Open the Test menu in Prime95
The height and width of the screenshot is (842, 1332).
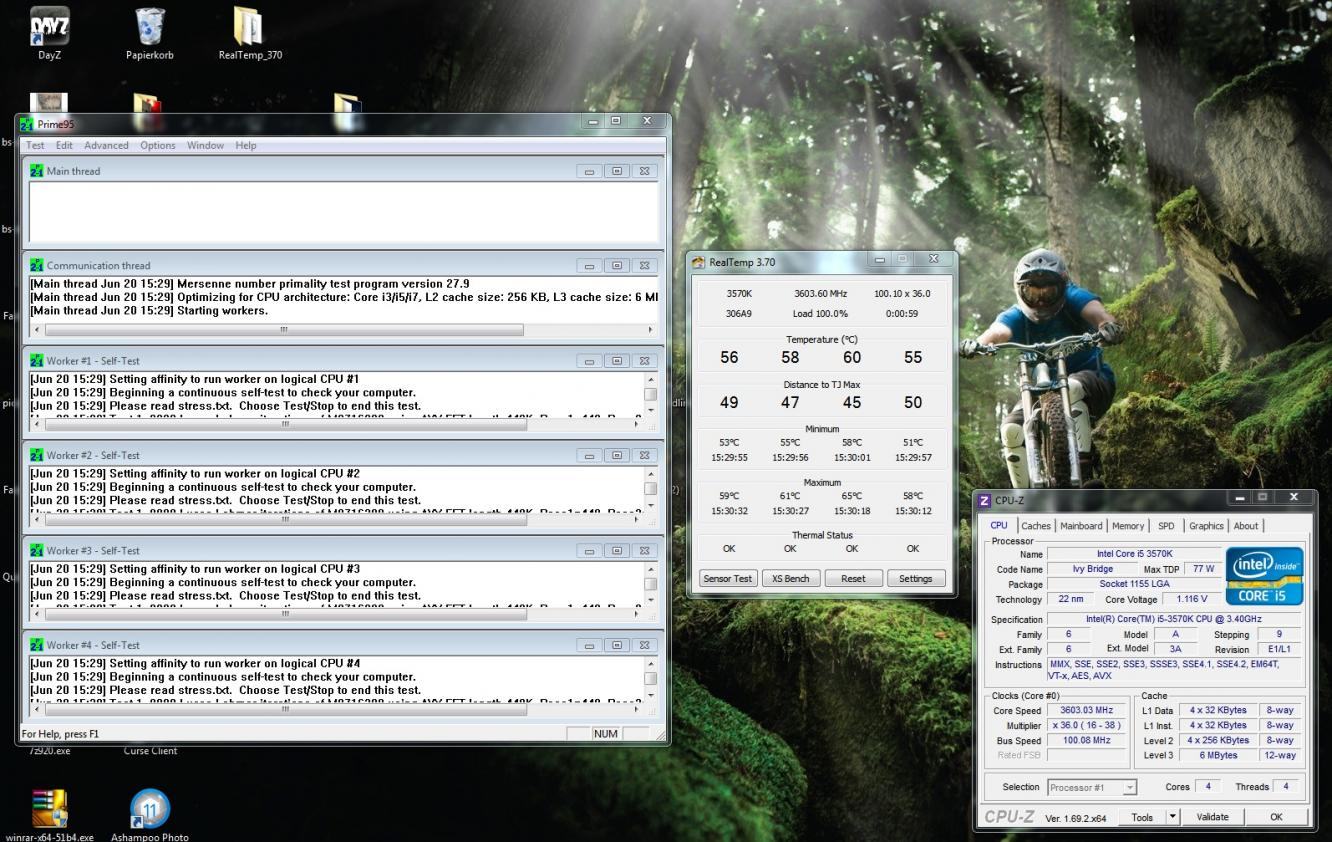point(35,145)
